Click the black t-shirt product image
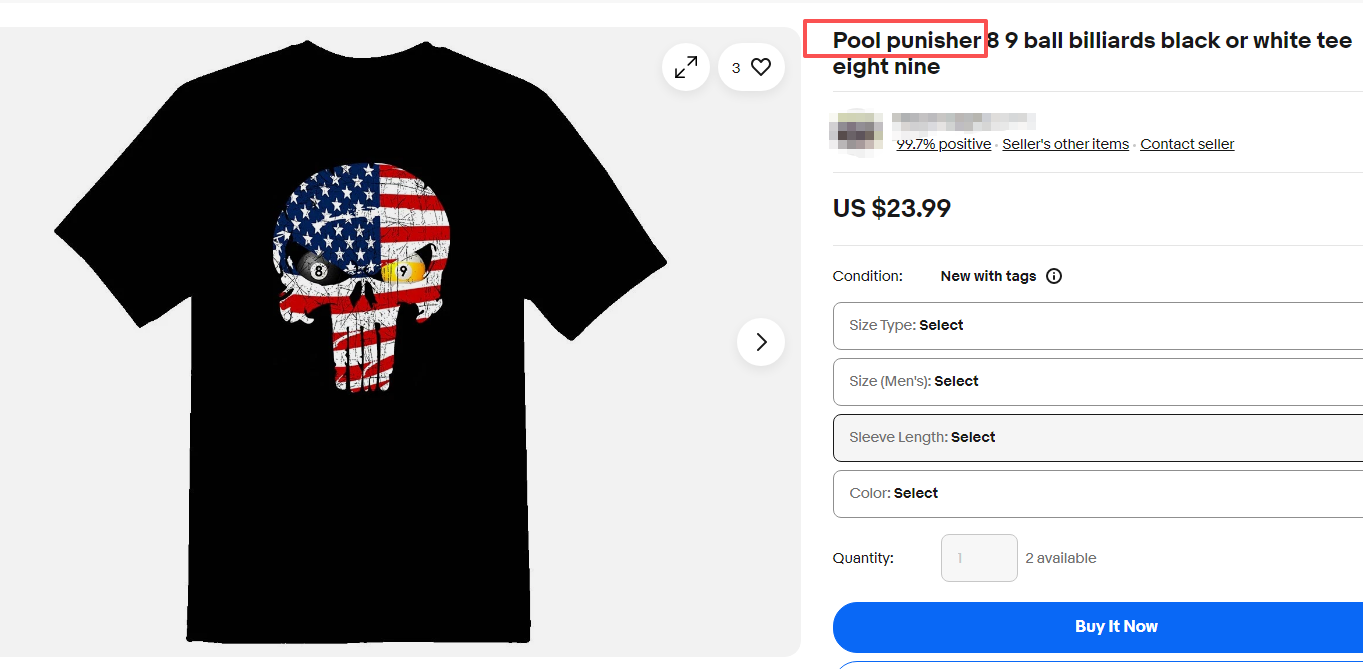Screen dimensions: 1363x669 click(x=361, y=350)
